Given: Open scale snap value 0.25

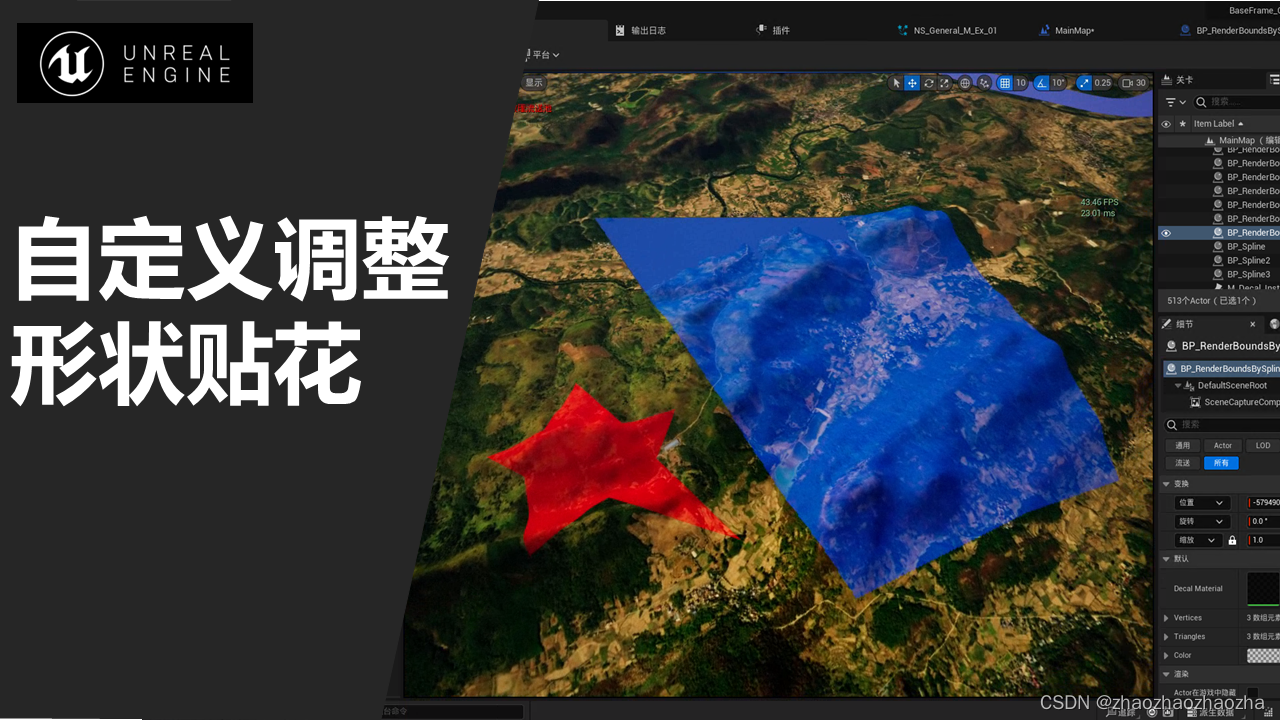Looking at the screenshot, I should 1102,83.
